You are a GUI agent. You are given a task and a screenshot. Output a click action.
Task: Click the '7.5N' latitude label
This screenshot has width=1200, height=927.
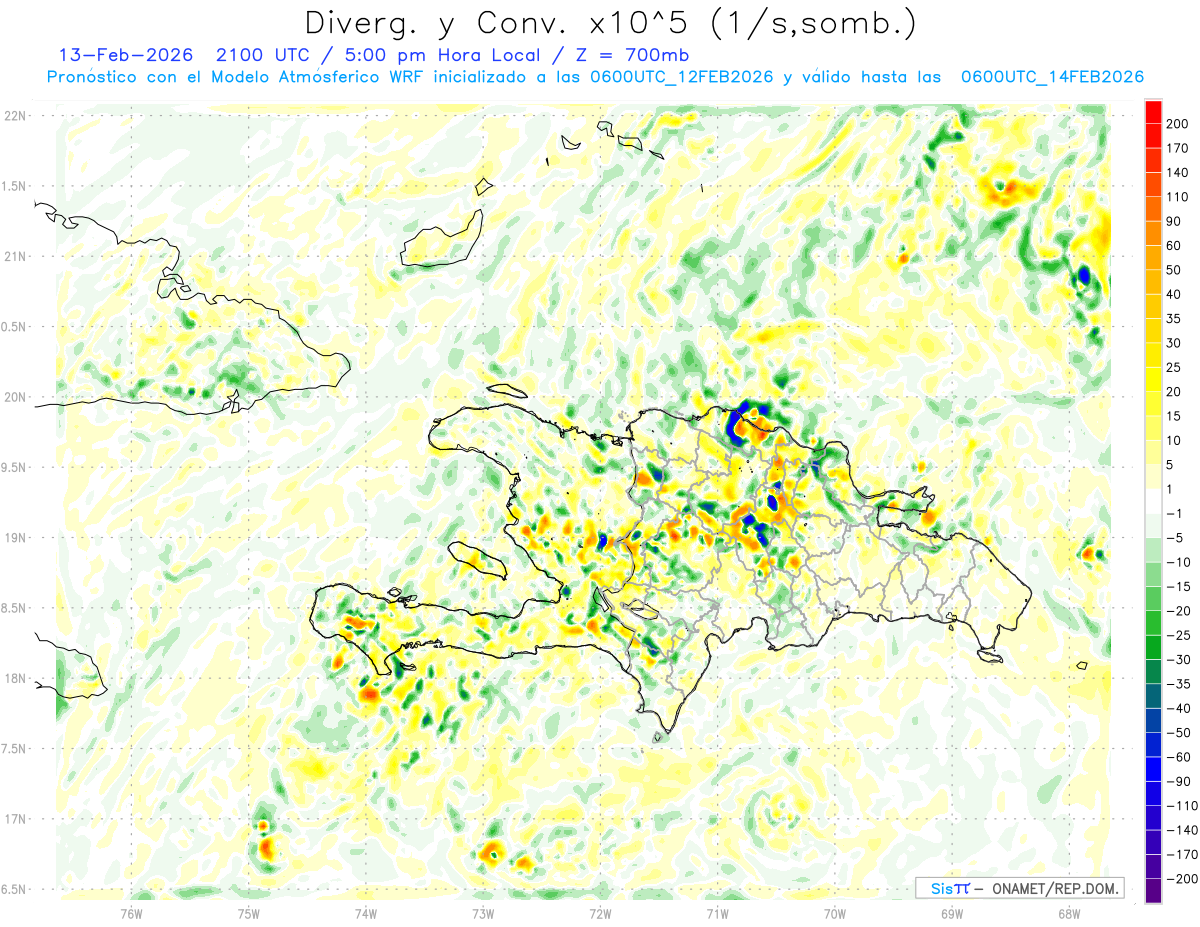(x=14, y=749)
